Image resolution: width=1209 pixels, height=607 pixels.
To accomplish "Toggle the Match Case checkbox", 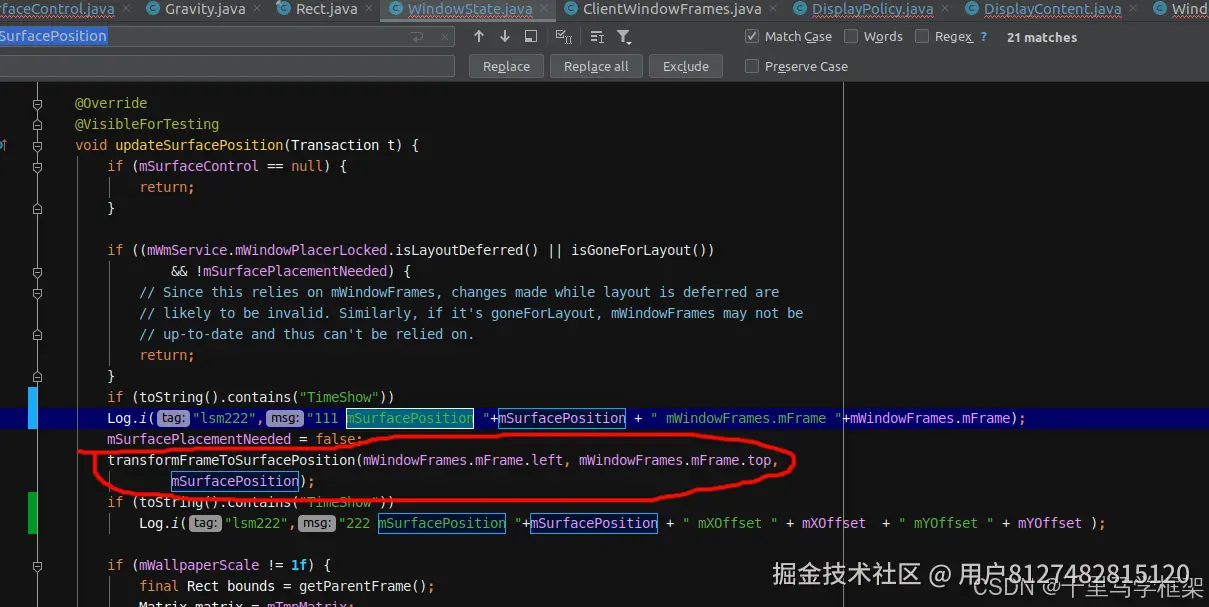I will (x=752, y=37).
